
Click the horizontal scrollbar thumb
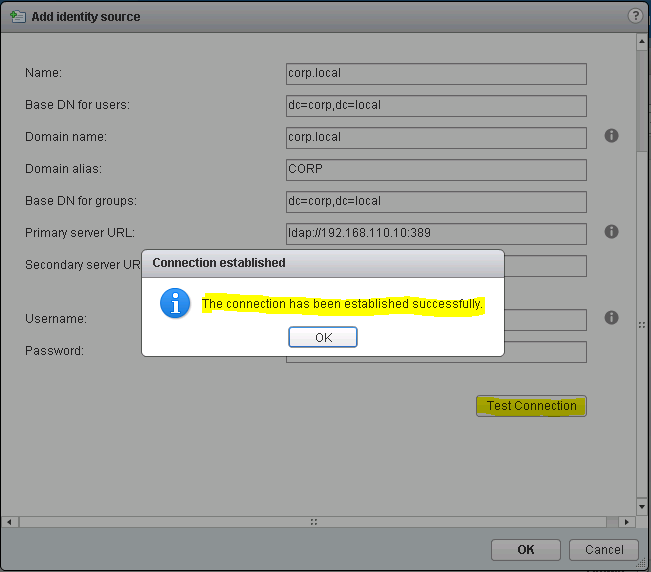[x=313, y=522]
